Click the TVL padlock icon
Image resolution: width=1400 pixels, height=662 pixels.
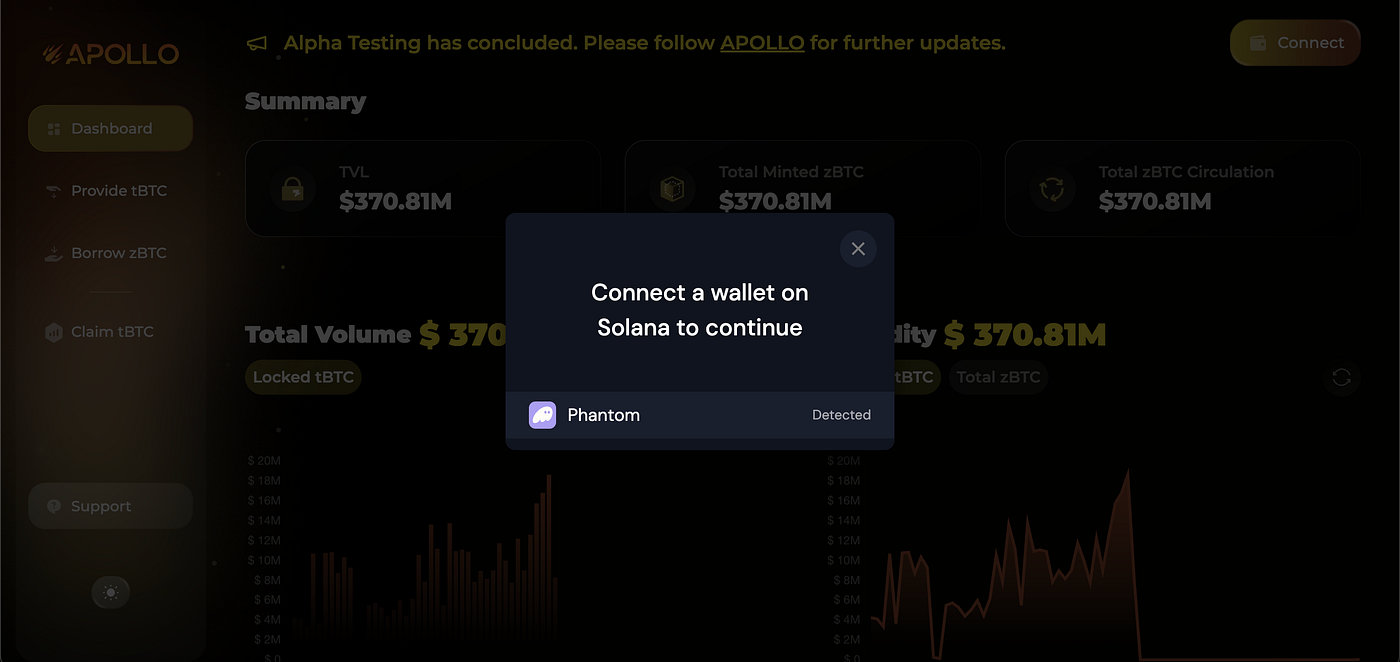pos(292,188)
